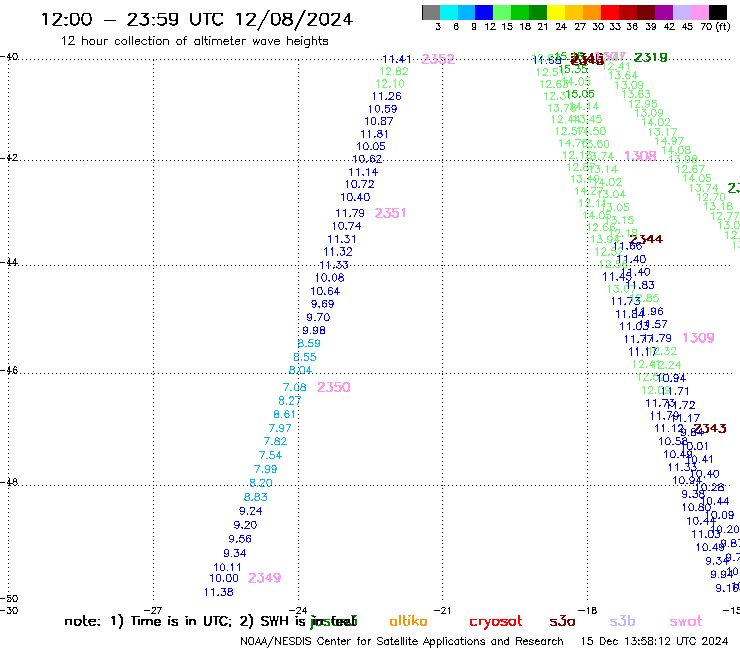
Task: Click the light blue 8.55 value
Action: point(305,357)
